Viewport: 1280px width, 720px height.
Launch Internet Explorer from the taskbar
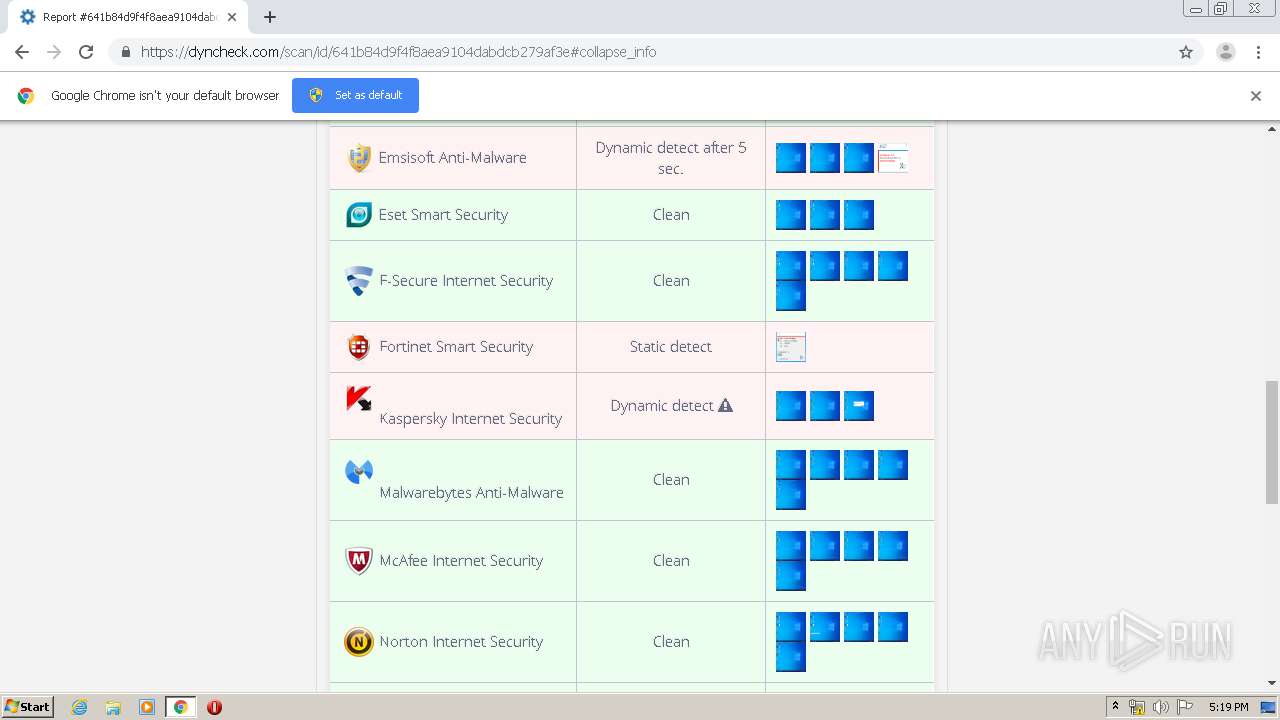pyautogui.click(x=80, y=707)
